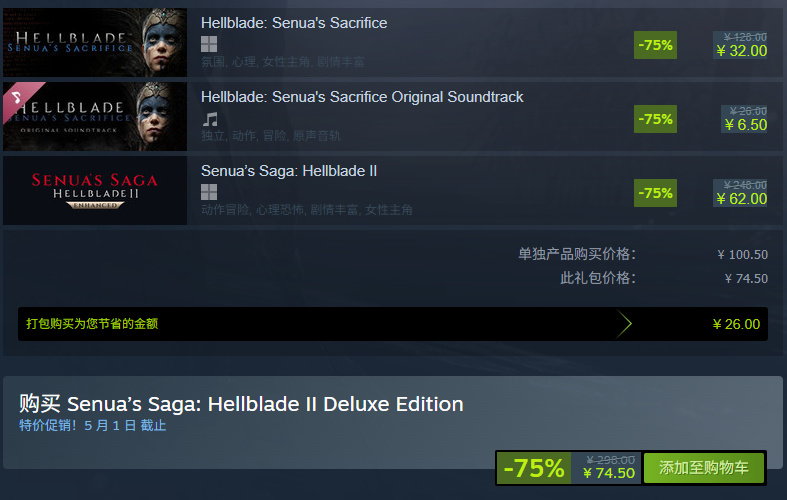Viewport: 787px width, 500px height.
Task: Click -75% badge beside the ¥32.00 price
Action: point(655,44)
